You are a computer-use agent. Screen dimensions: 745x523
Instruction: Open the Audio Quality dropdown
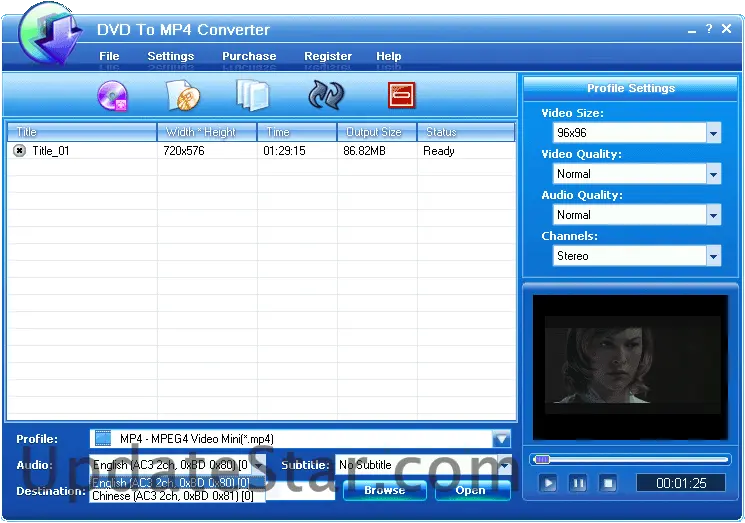(712, 215)
